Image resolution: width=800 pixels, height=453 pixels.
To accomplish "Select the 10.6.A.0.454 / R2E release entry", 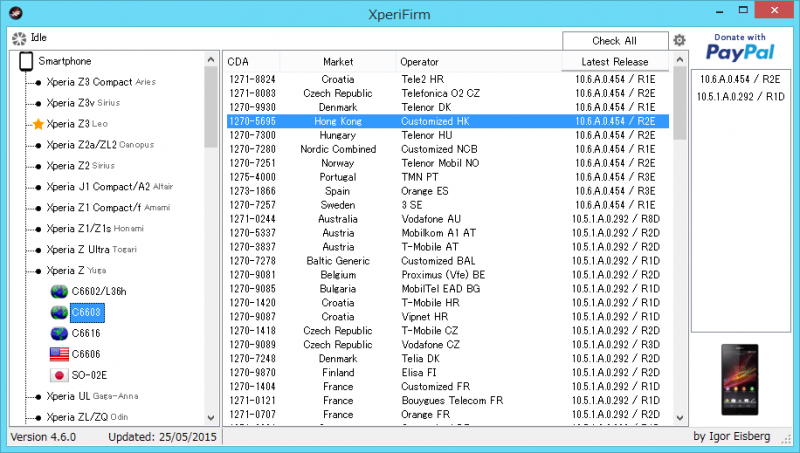I will click(740, 79).
